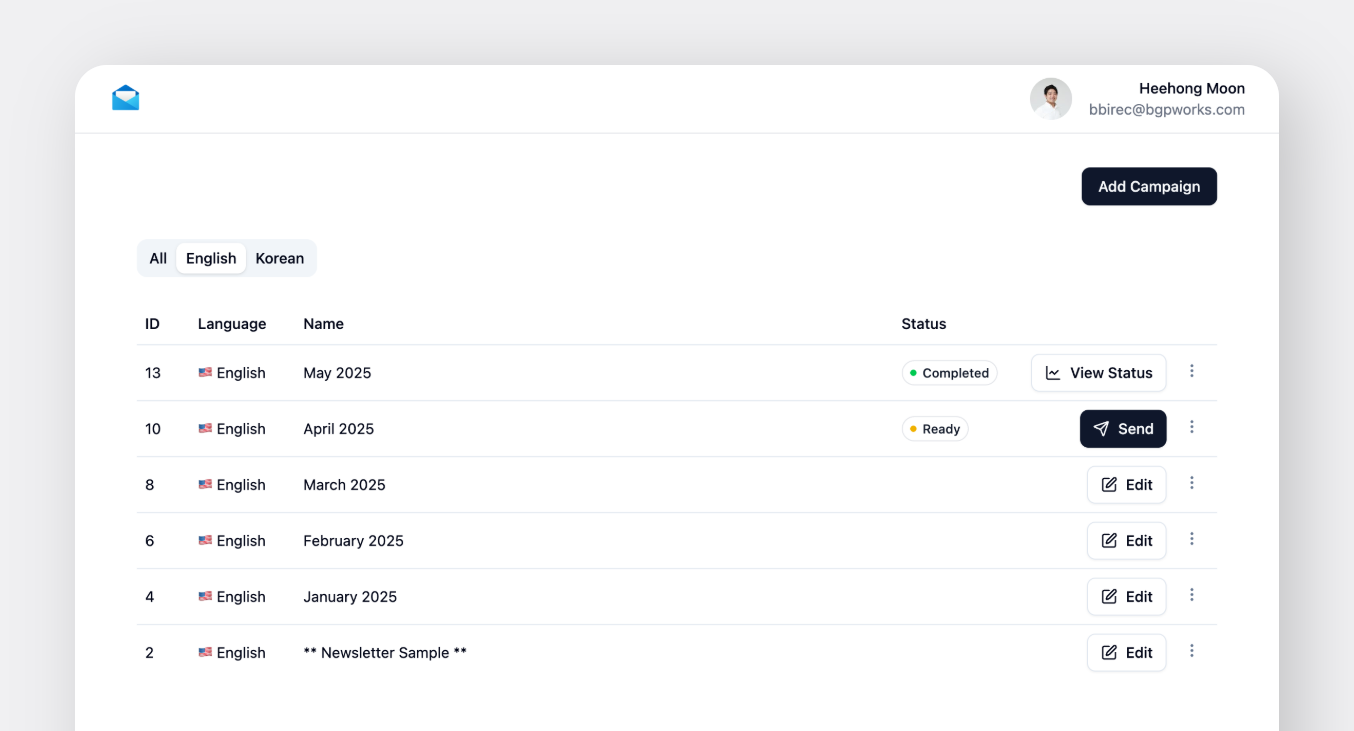Select the English filter tab
1354x731 pixels.
pyautogui.click(x=211, y=258)
